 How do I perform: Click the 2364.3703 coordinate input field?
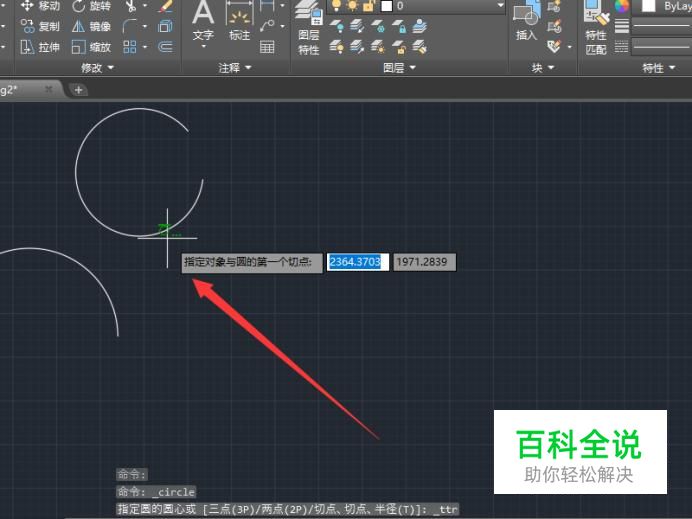click(358, 262)
